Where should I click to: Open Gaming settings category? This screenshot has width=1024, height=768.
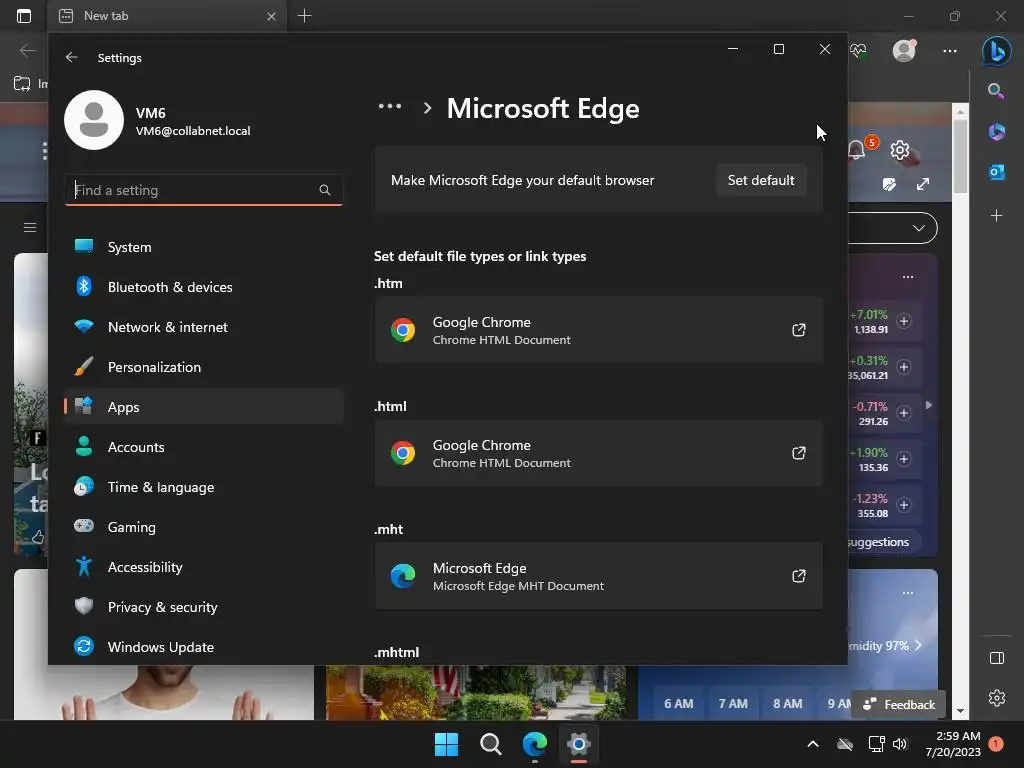[x=204, y=526]
